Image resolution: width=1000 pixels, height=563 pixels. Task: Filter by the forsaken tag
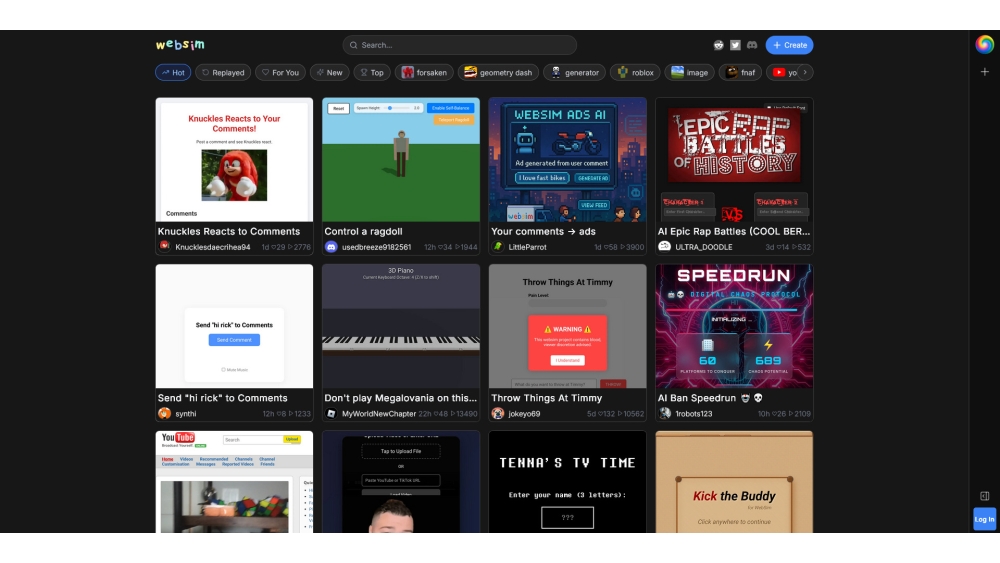[424, 73]
